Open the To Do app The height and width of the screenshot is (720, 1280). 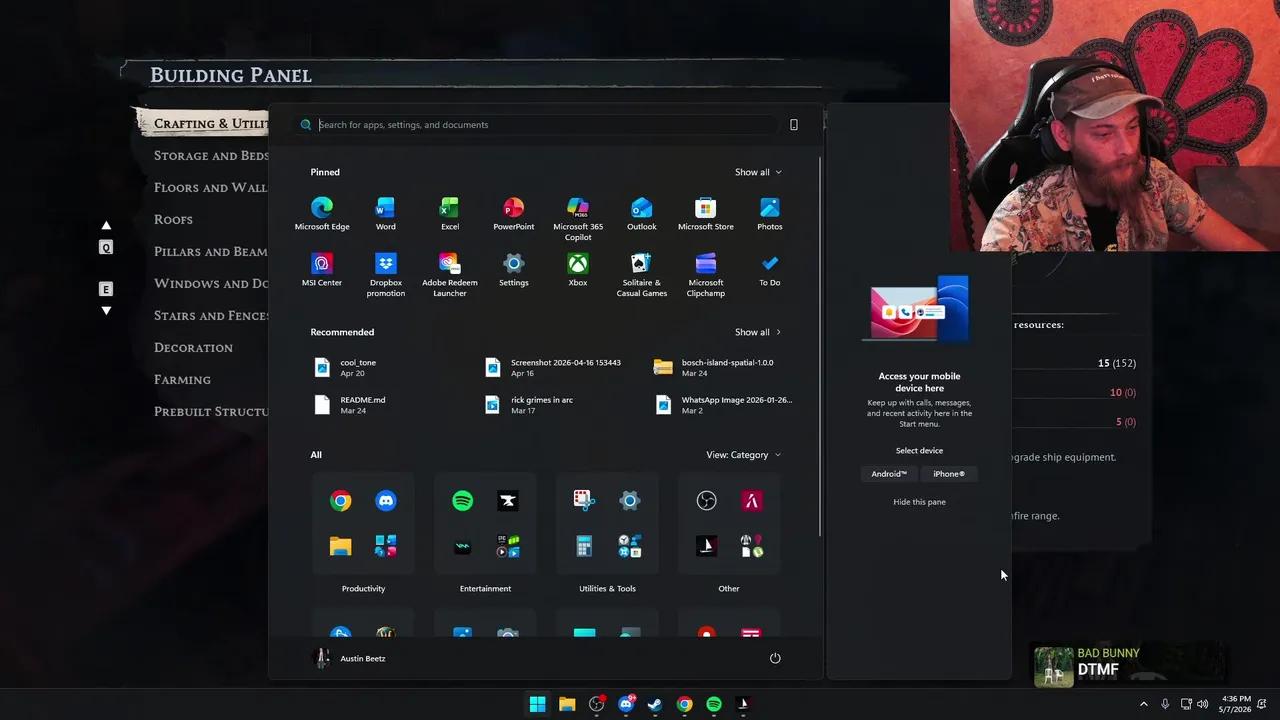point(770,270)
